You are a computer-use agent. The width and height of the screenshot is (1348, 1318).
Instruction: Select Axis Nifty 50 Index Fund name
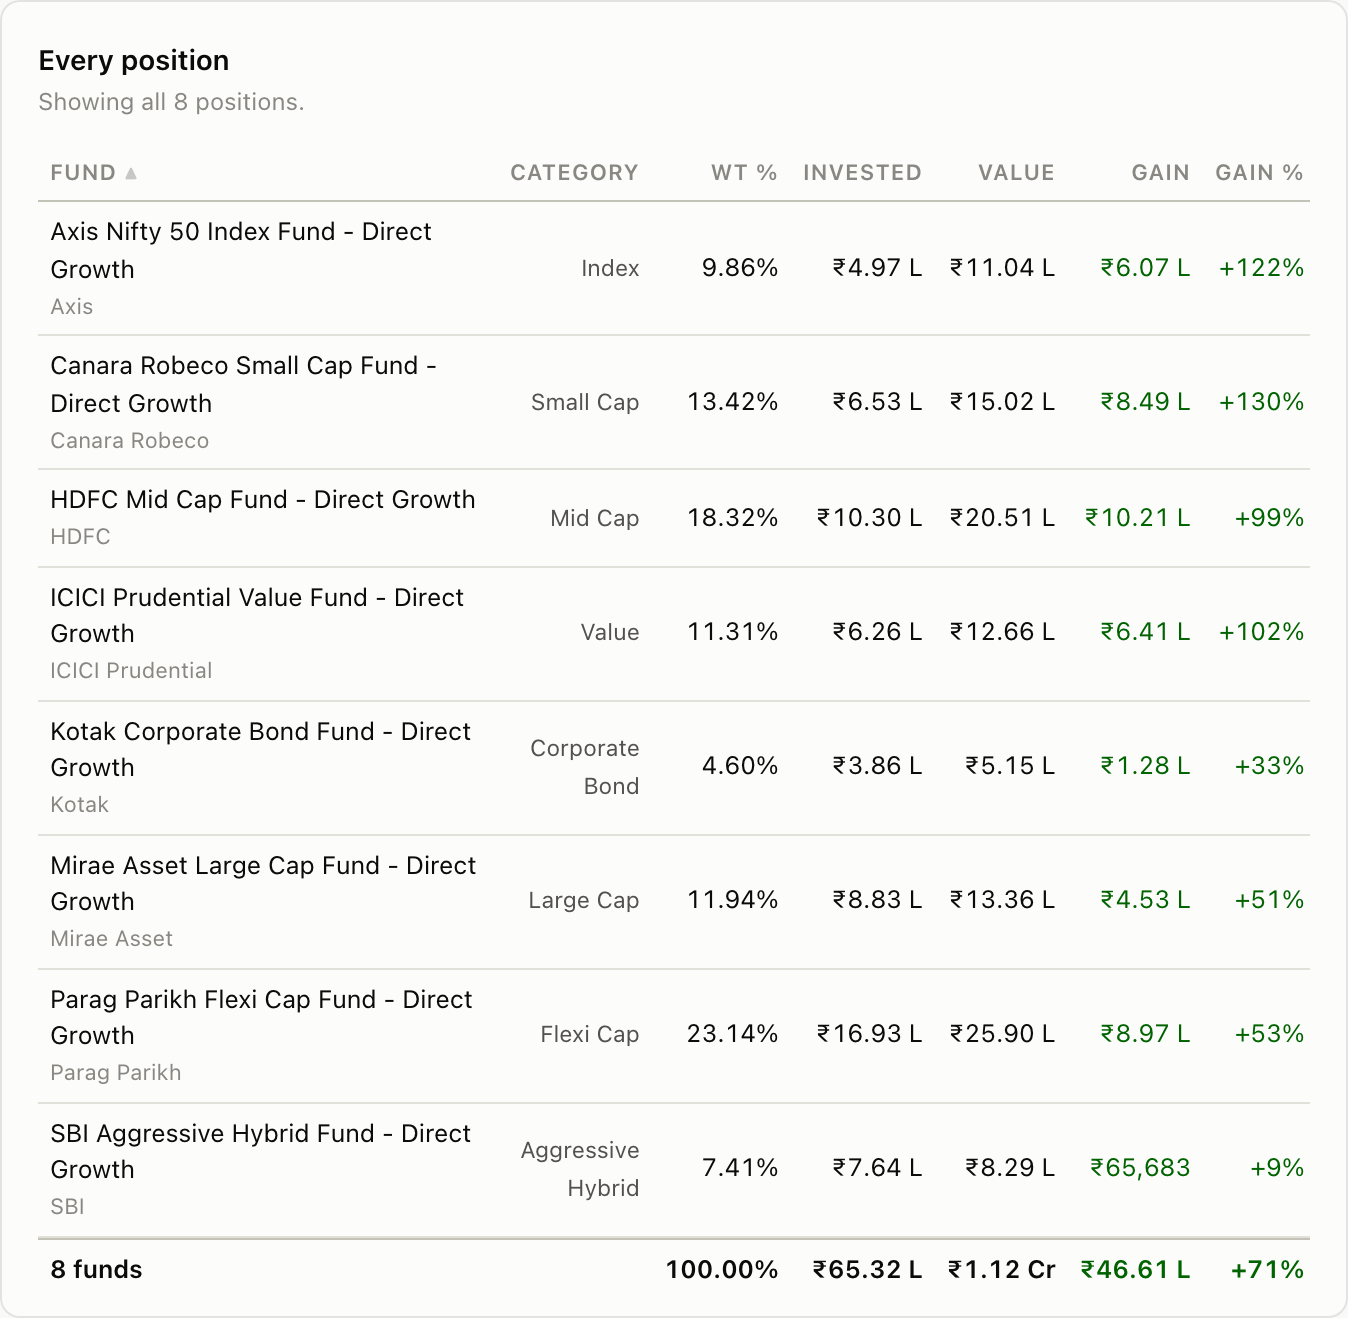point(241,250)
